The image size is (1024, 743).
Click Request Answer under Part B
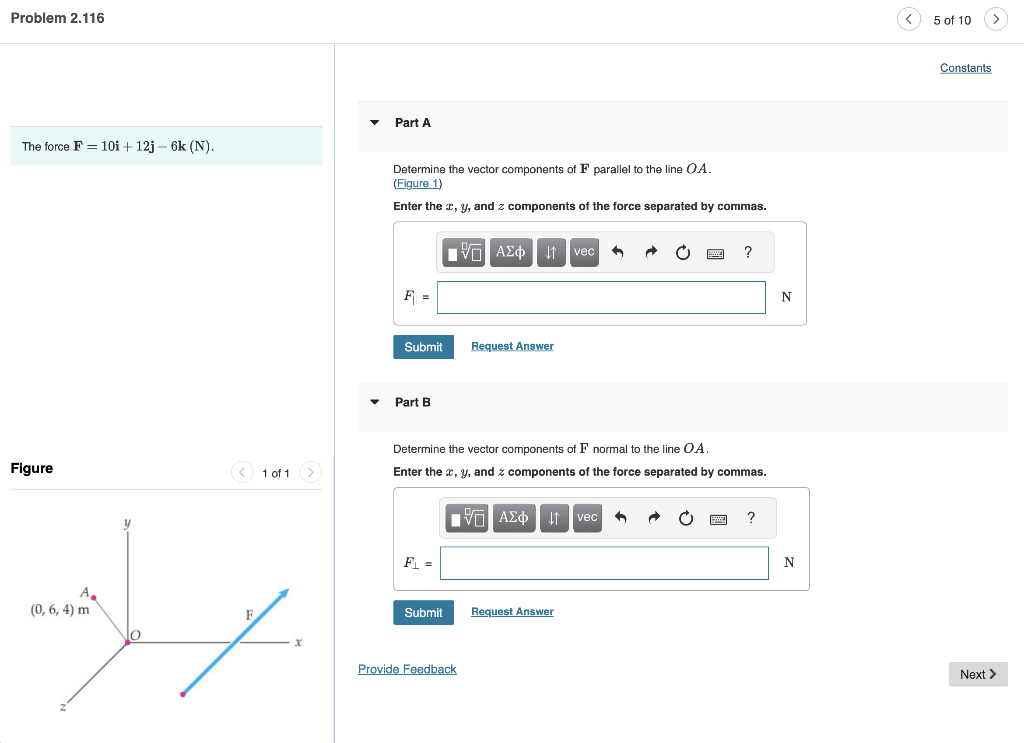[512, 611]
